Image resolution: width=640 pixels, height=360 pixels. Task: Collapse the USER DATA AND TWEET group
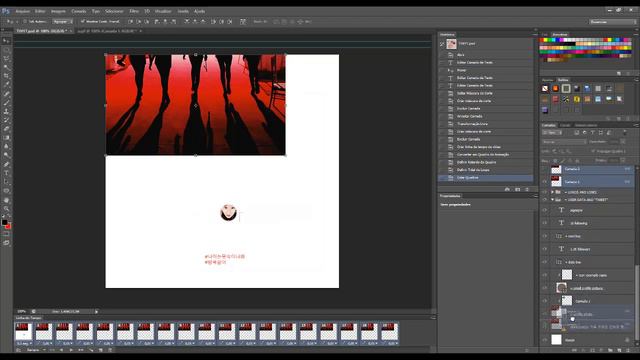[x=552, y=200]
